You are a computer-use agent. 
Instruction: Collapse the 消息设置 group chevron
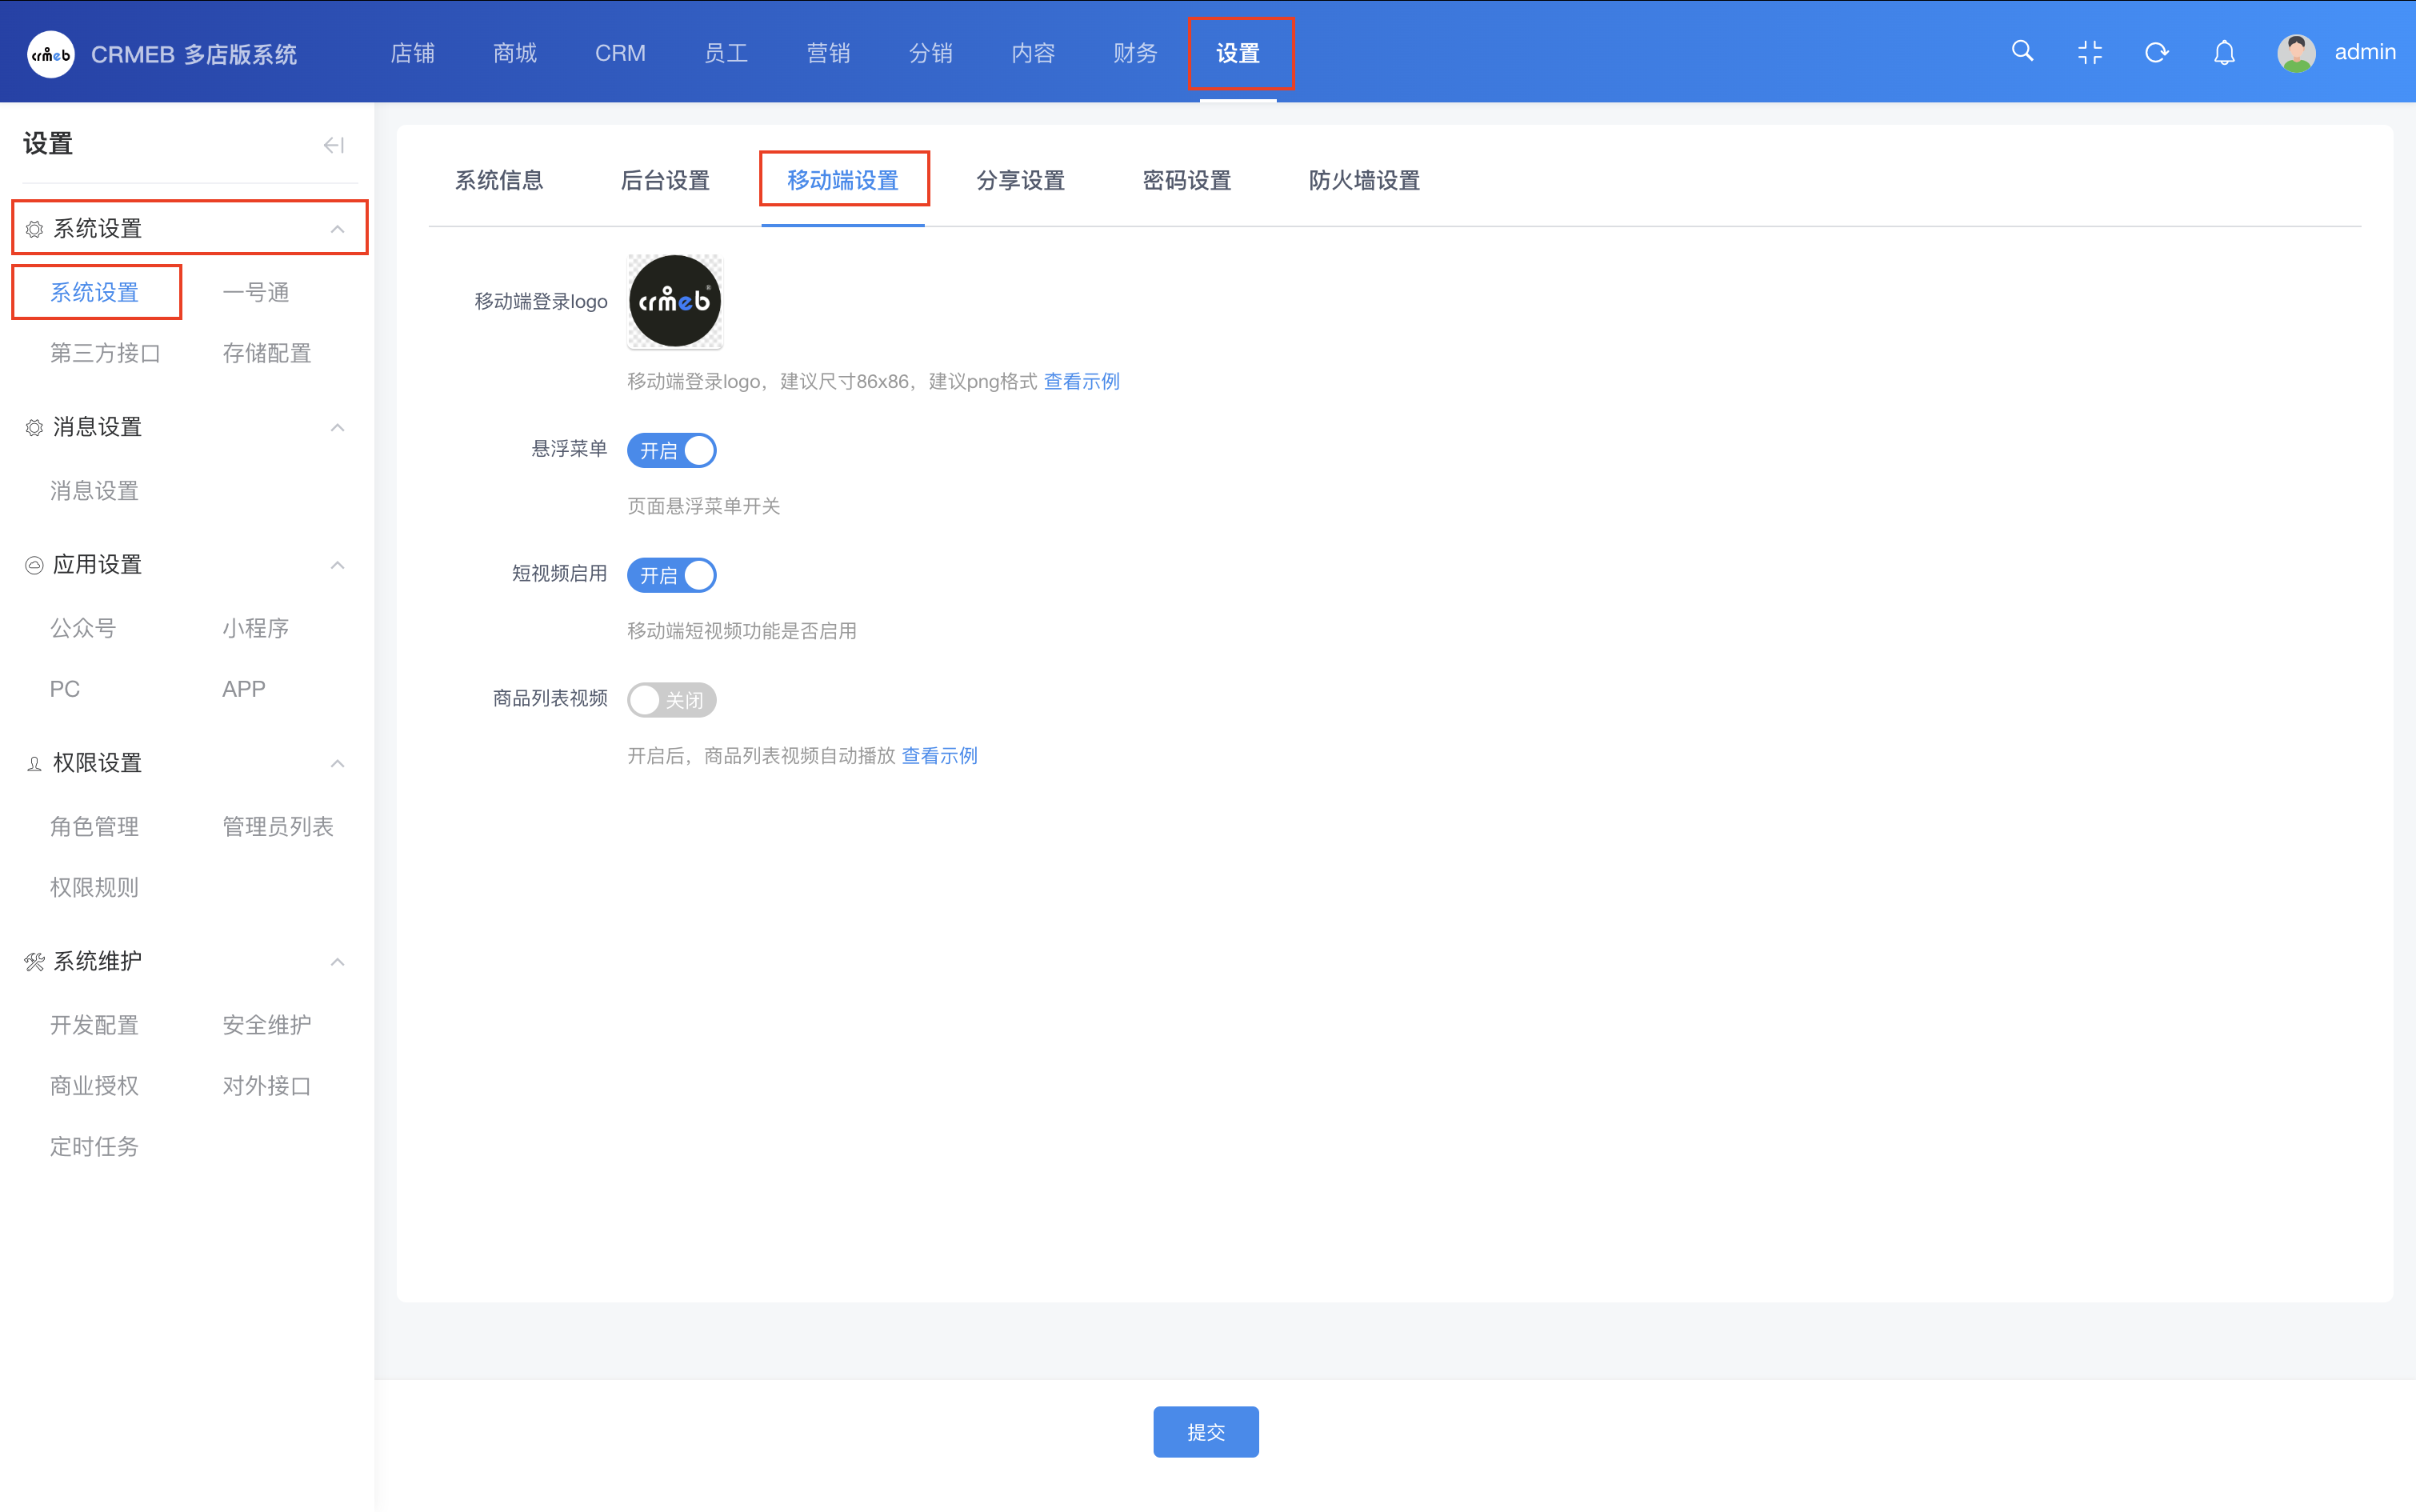tap(338, 427)
